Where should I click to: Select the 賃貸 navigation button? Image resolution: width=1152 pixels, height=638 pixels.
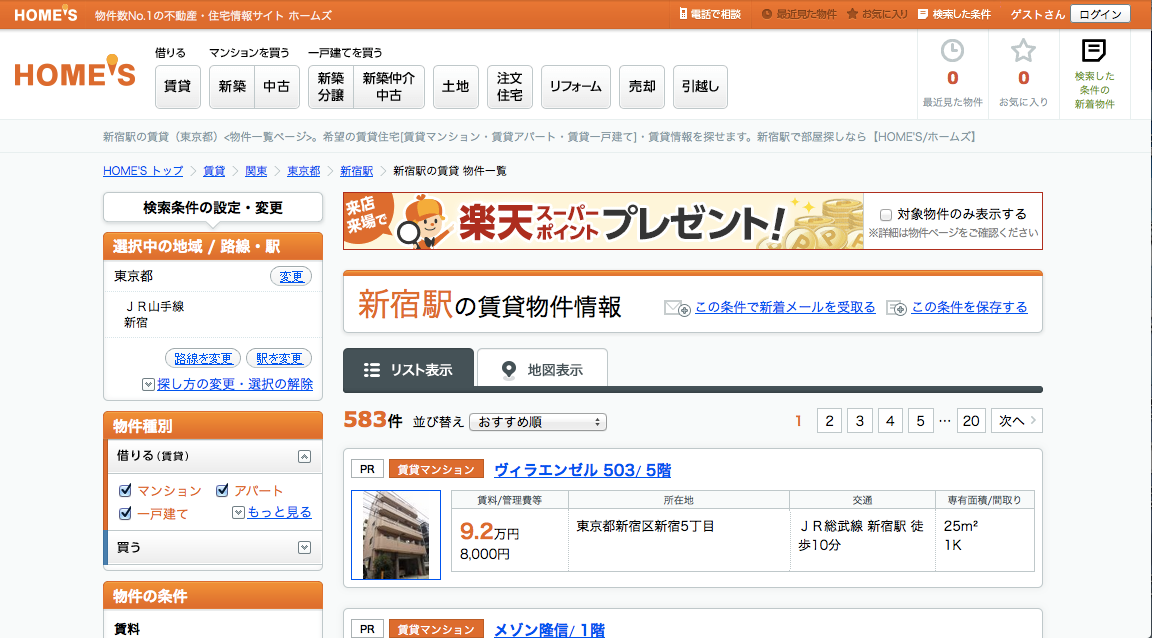click(177, 87)
